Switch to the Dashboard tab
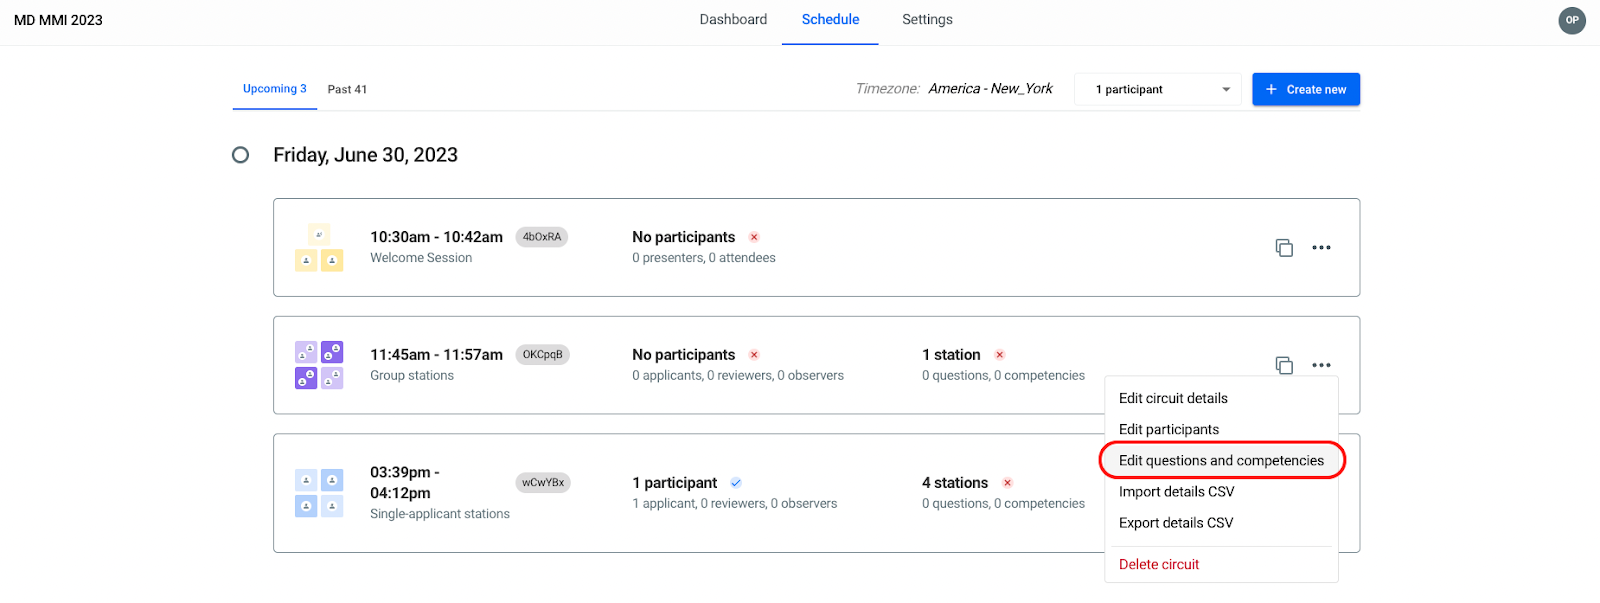1600x603 pixels. [733, 20]
